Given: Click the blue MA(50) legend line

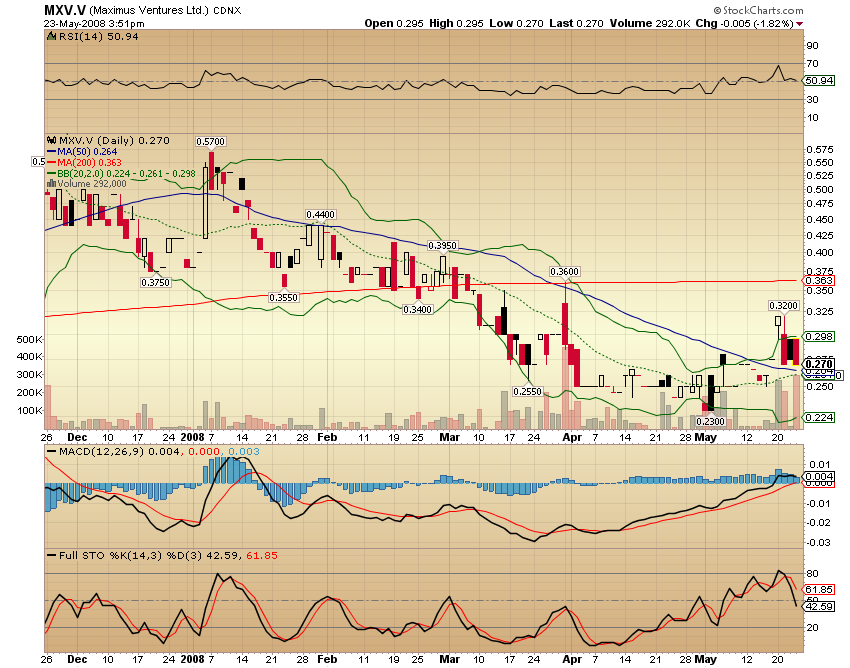Looking at the screenshot, I should tap(51, 152).
